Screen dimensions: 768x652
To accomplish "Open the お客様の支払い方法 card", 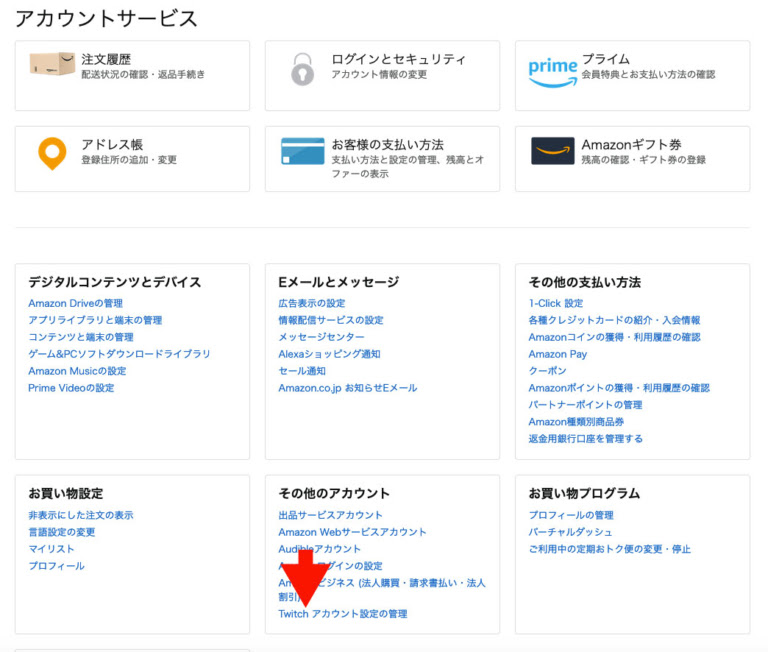I will coord(383,159).
